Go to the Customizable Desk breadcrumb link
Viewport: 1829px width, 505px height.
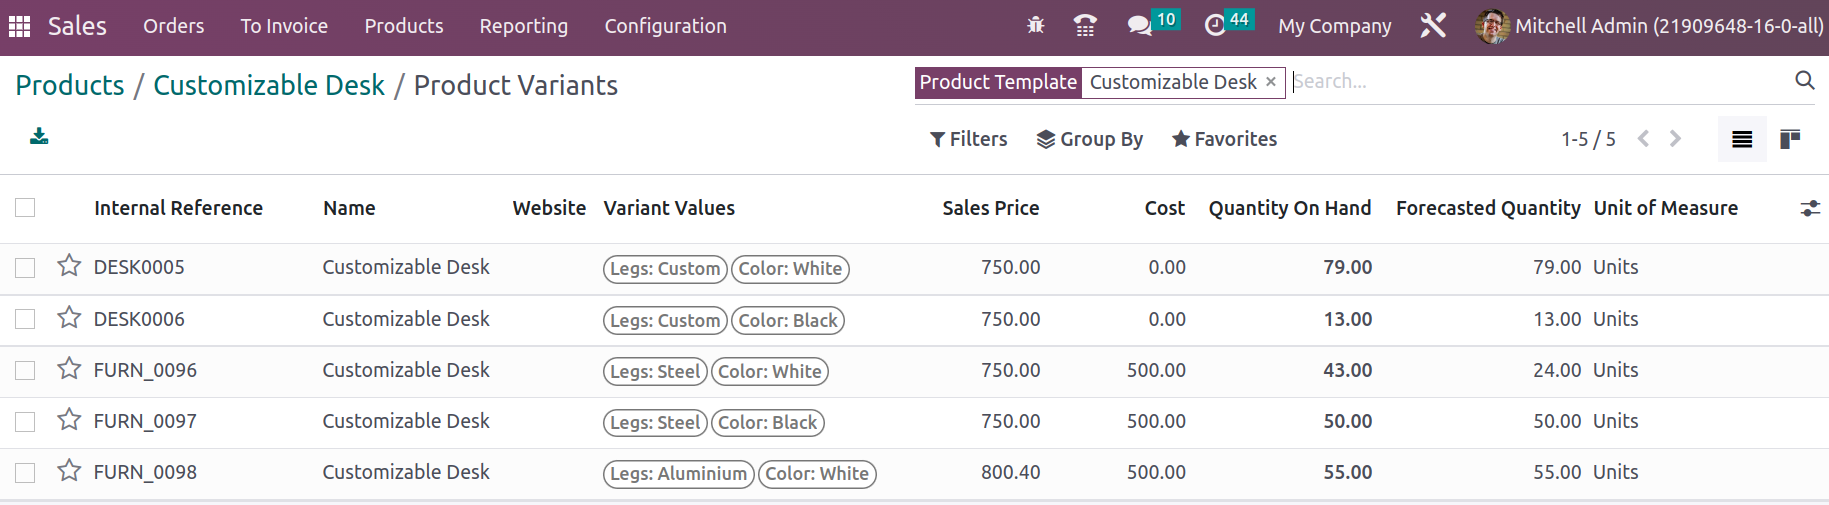click(269, 85)
